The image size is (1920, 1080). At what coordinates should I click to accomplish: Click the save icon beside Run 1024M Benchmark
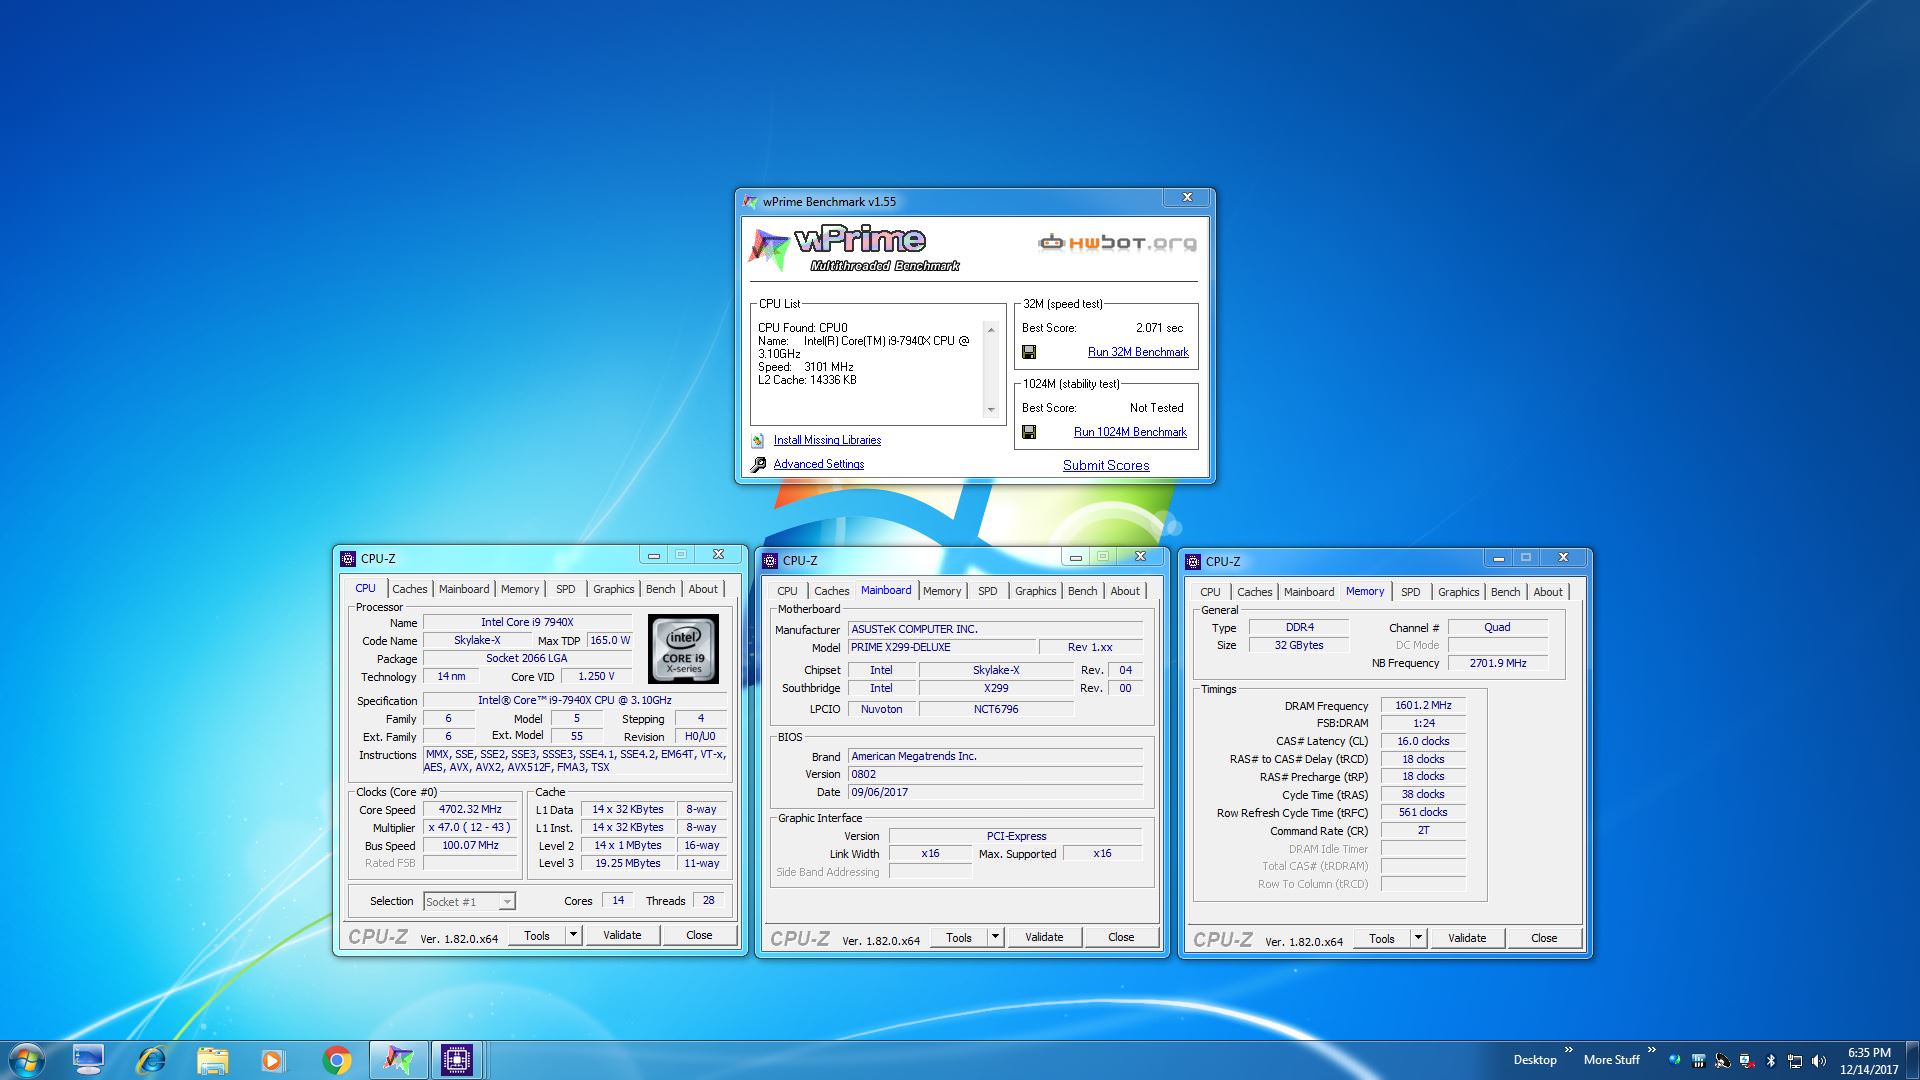1029,432
